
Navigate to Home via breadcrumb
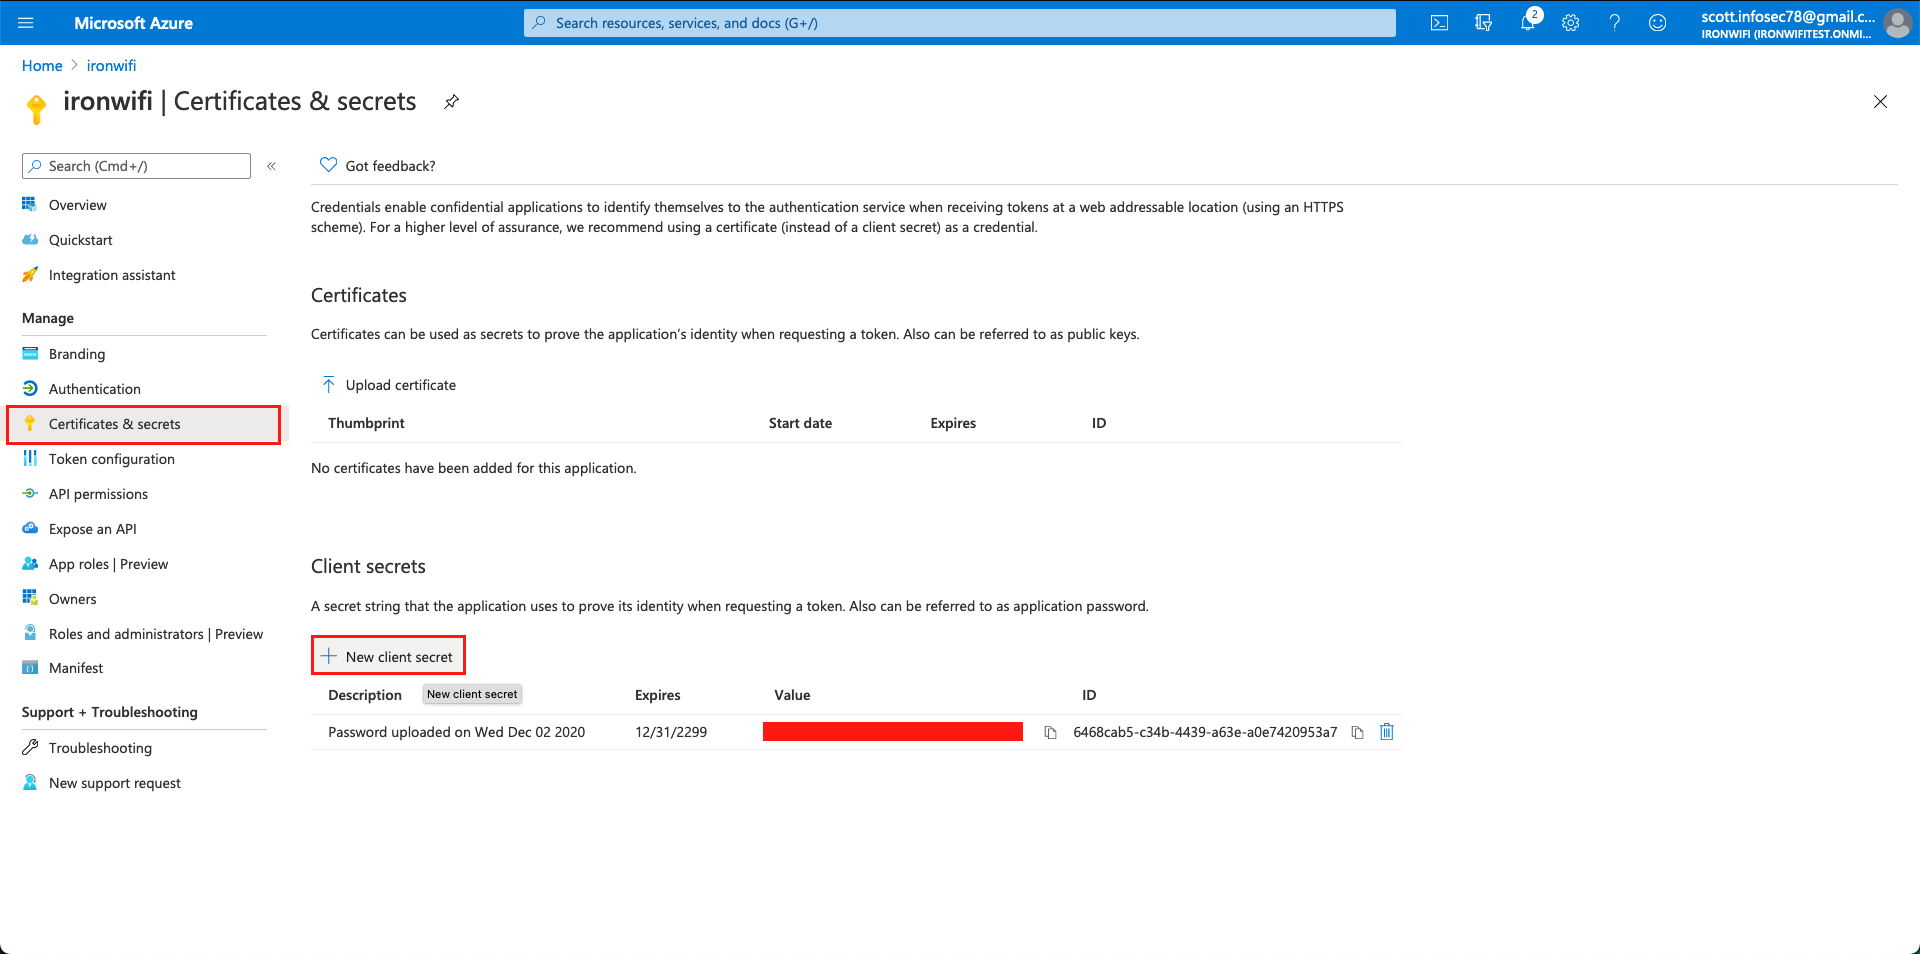42,65
